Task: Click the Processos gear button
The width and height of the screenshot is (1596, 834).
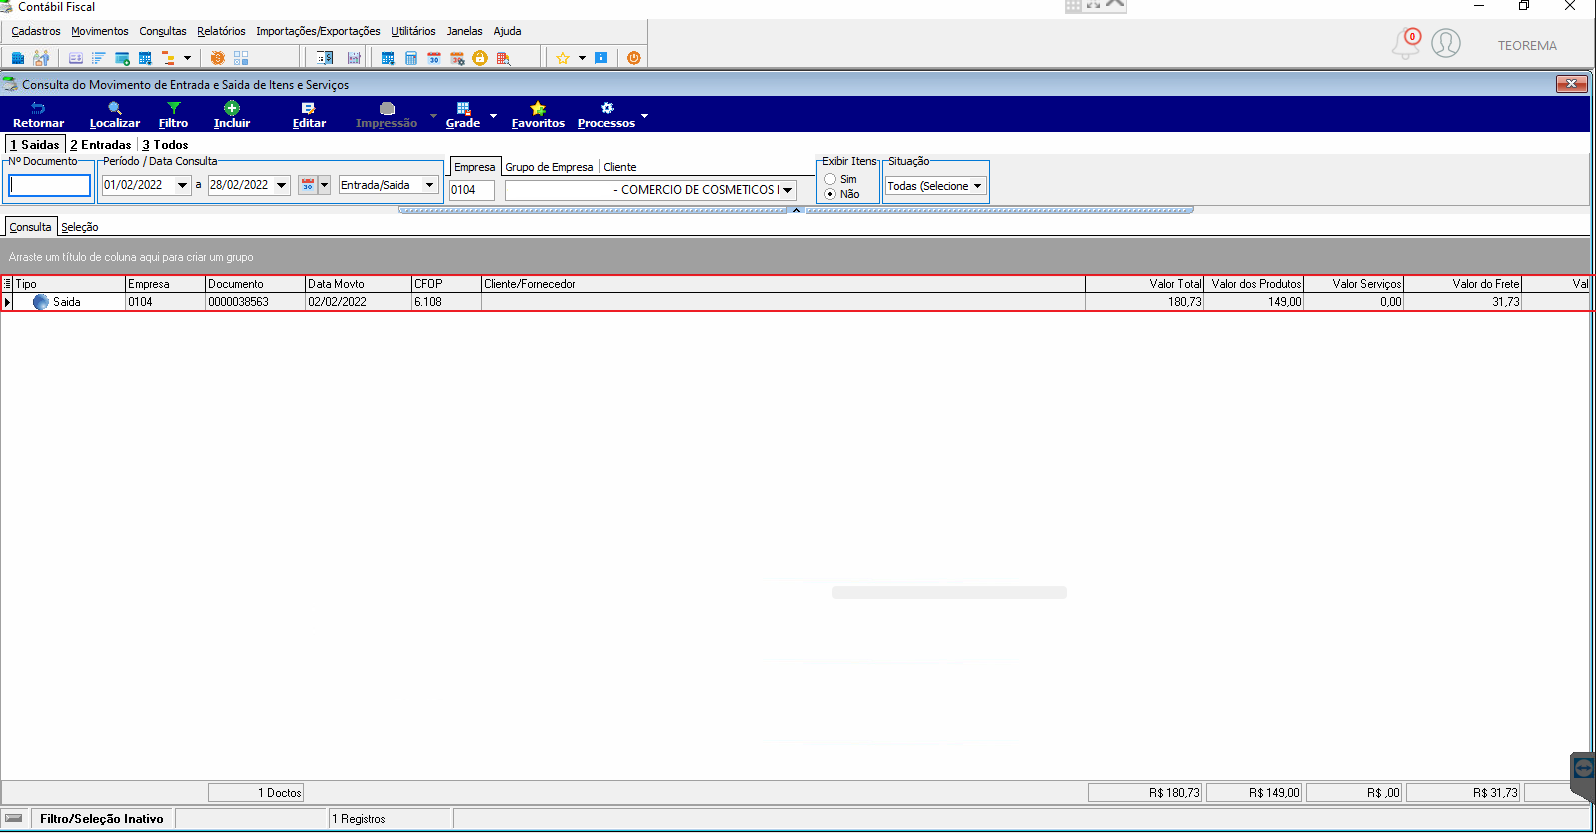Action: [x=606, y=115]
